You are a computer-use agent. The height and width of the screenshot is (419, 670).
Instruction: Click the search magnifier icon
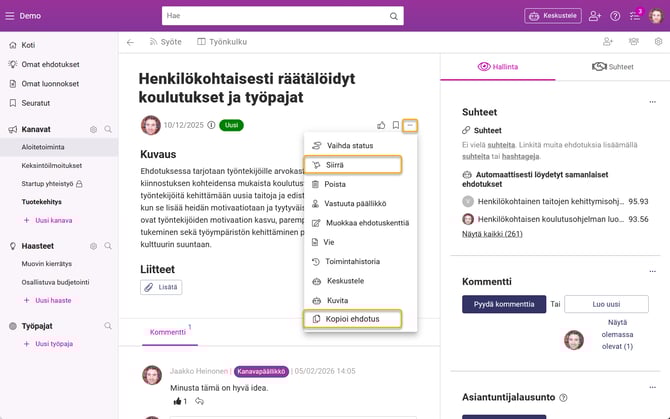[x=394, y=16]
